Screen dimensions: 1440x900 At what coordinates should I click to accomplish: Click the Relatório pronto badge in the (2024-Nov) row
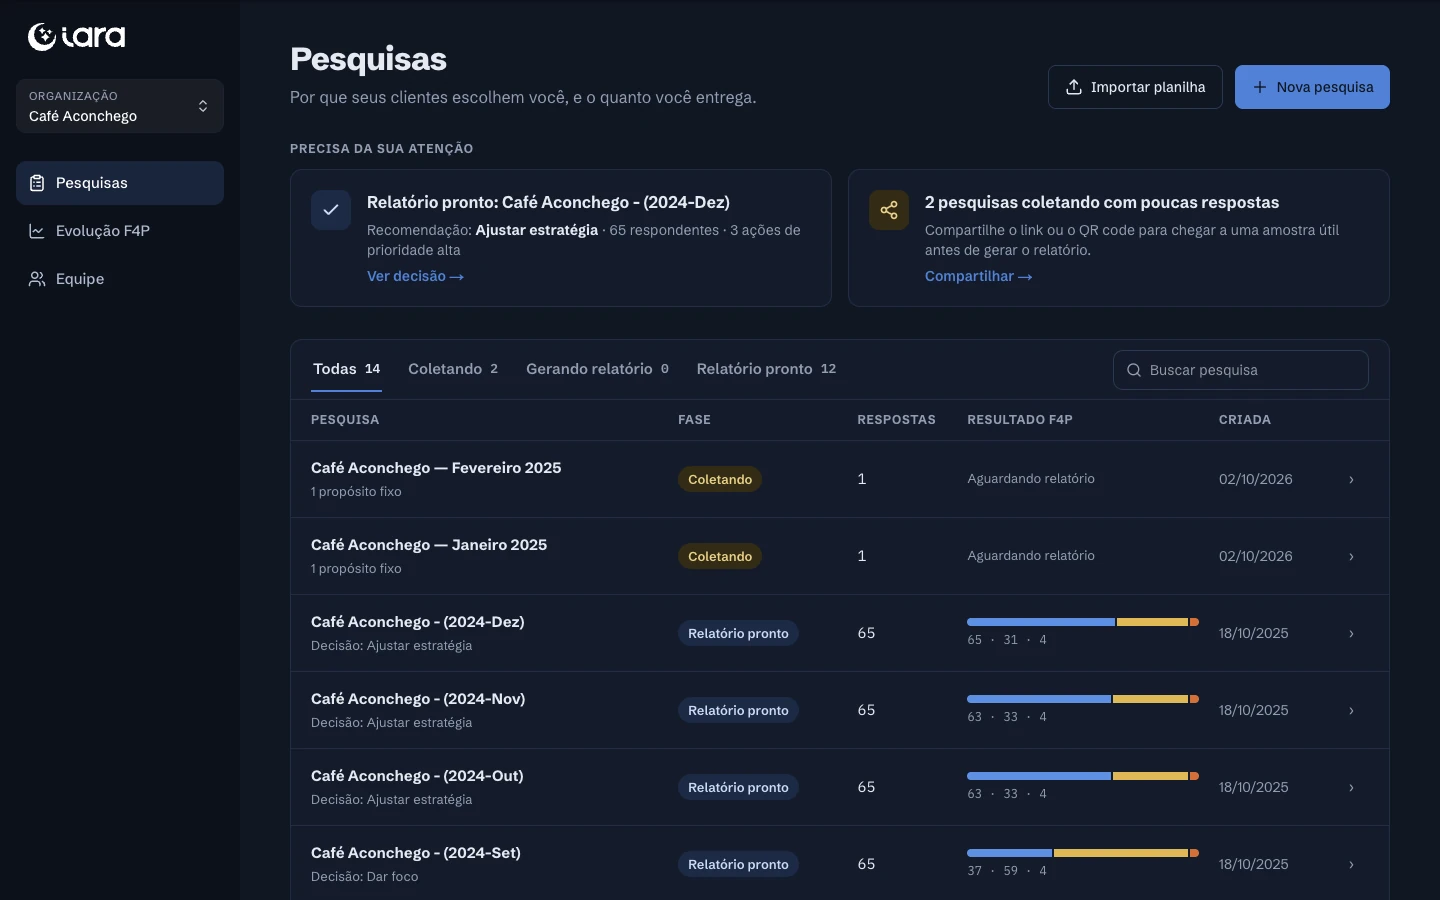(738, 711)
